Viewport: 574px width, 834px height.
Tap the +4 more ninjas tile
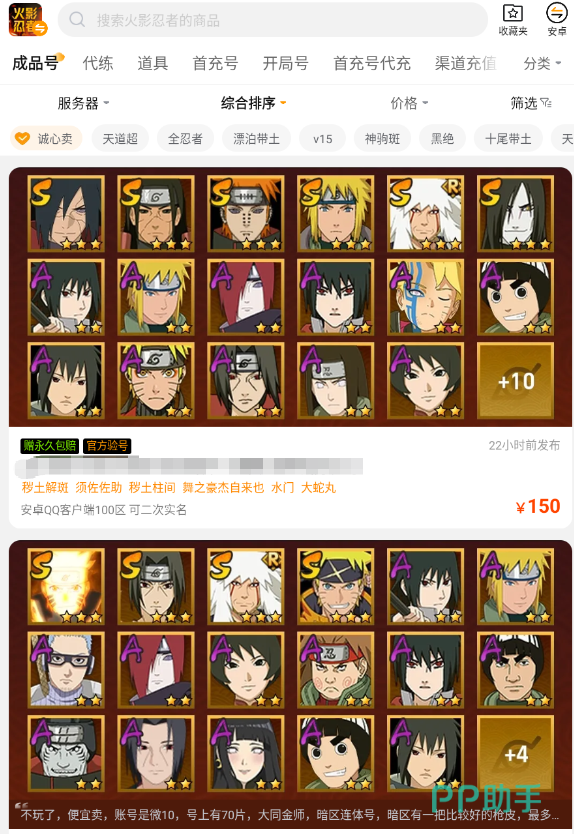pos(515,754)
